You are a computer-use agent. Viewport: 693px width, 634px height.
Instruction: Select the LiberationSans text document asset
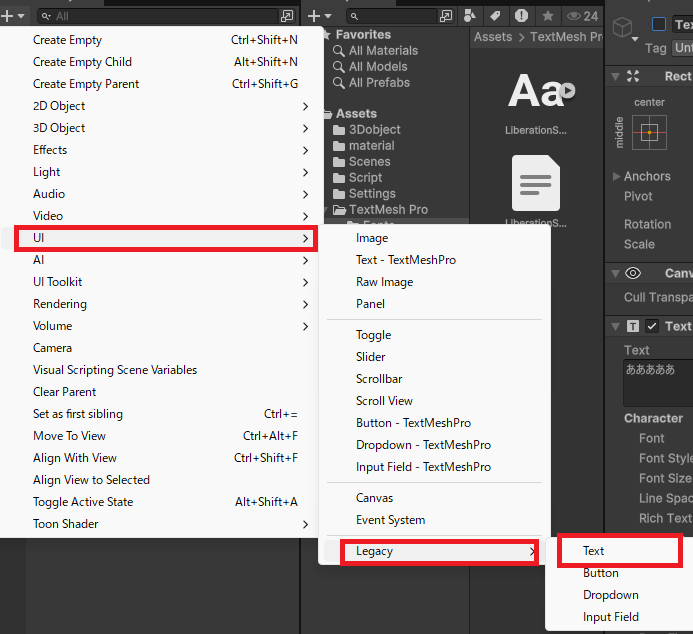pyautogui.click(x=536, y=183)
